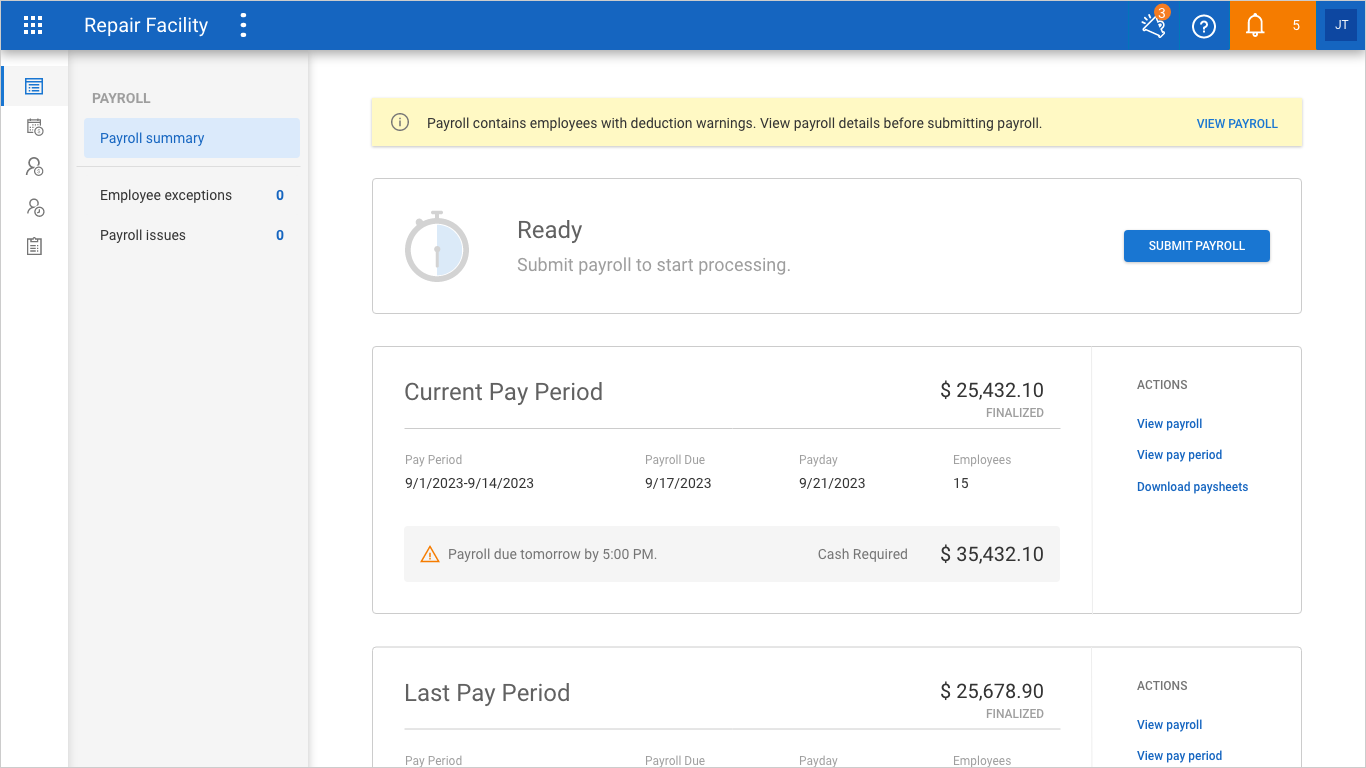Click Download paysheets link
This screenshot has width=1366, height=768.
(x=1192, y=487)
